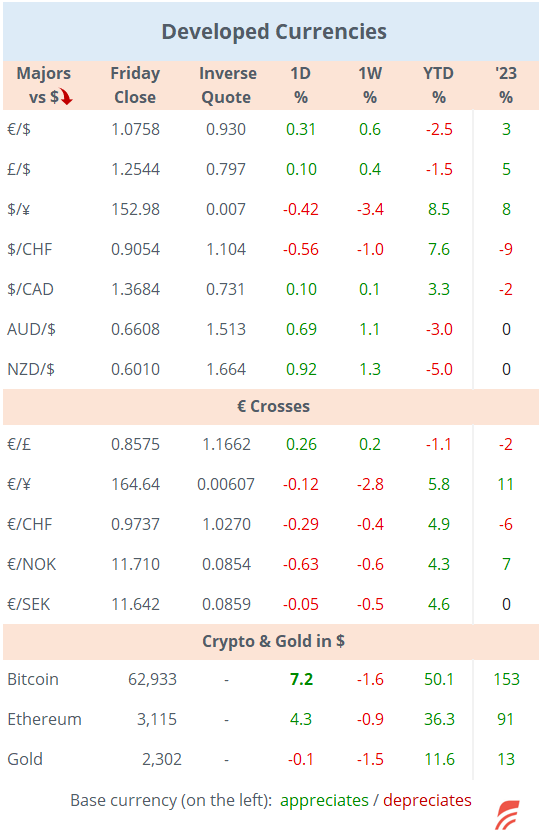Select the Inverse Quote column header
The image size is (539, 835).
point(227,85)
